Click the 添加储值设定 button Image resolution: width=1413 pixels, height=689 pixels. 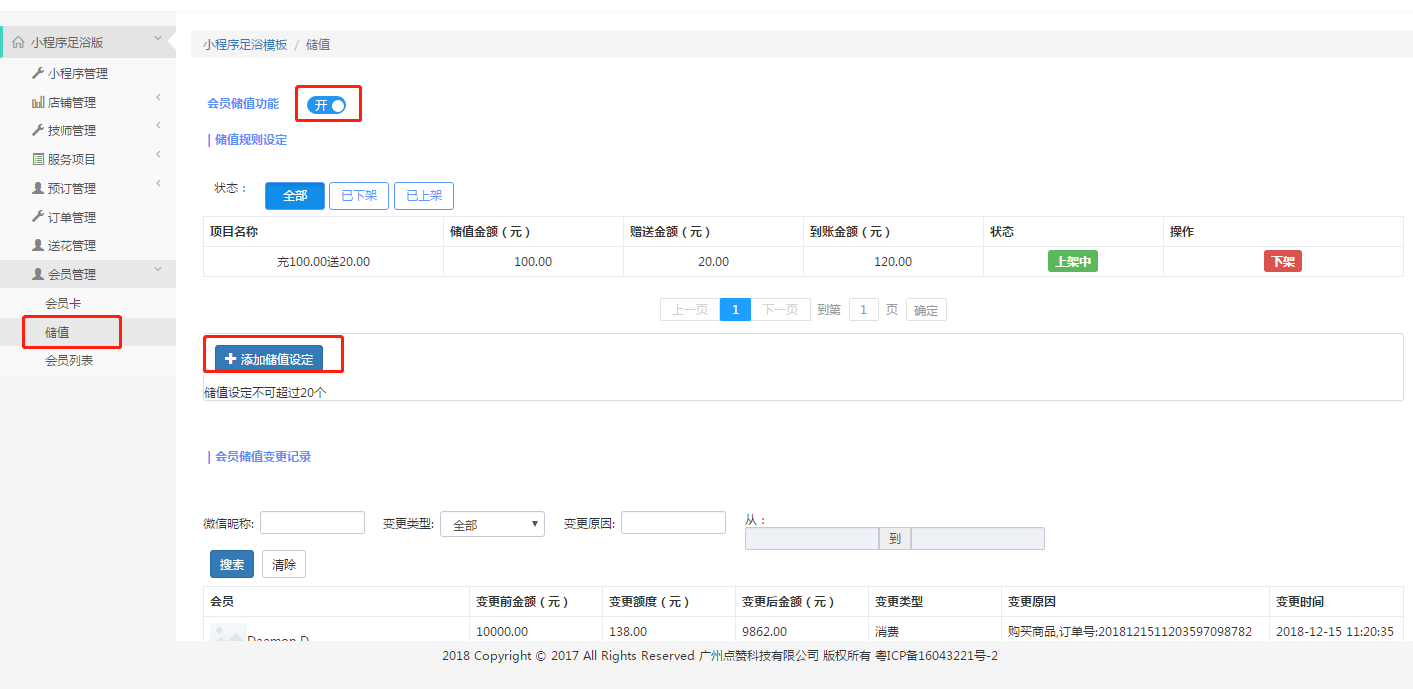click(269, 359)
